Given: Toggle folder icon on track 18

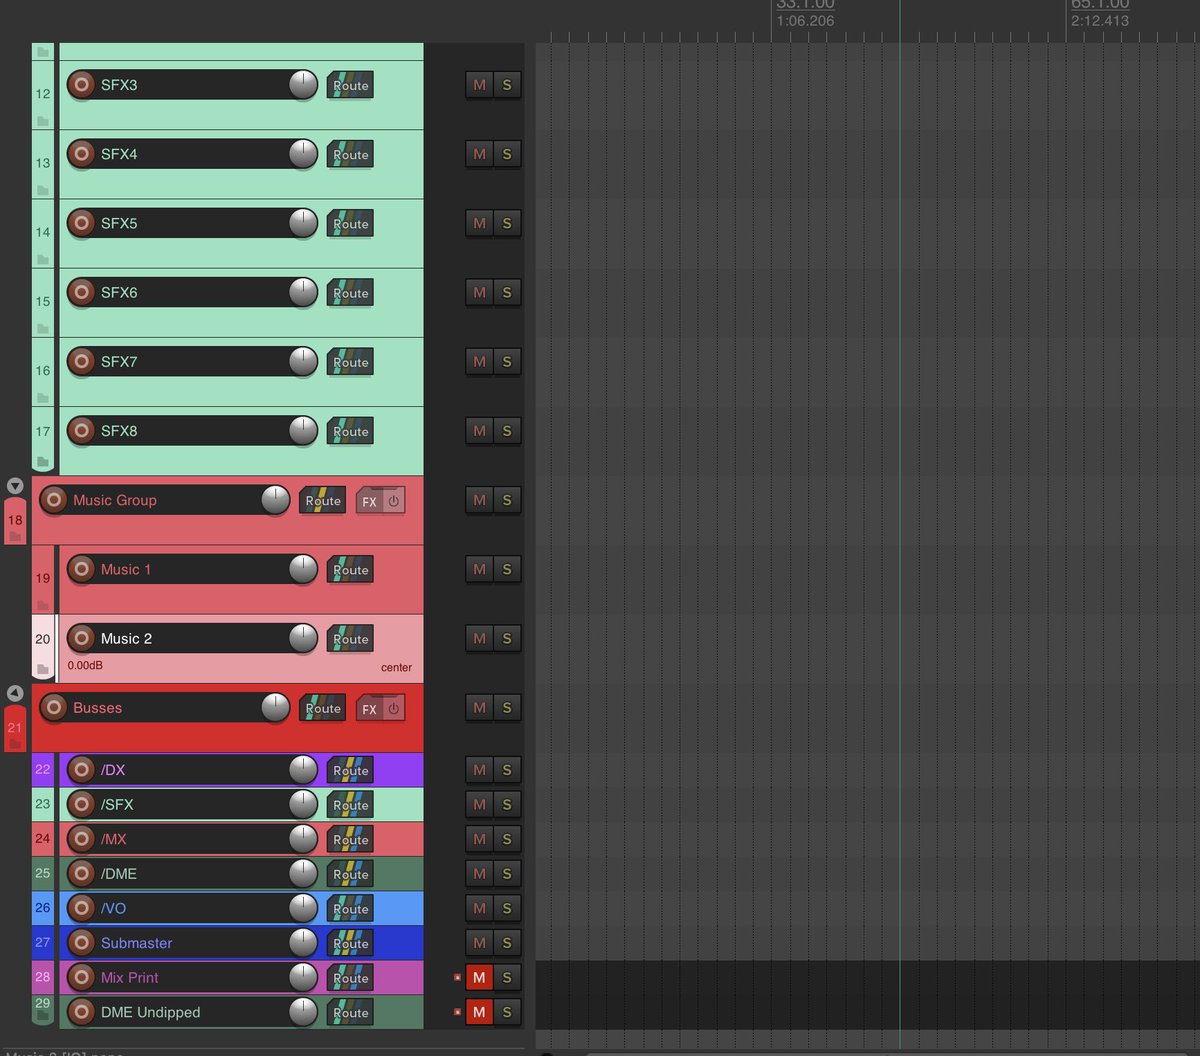Looking at the screenshot, I should coord(14,537).
